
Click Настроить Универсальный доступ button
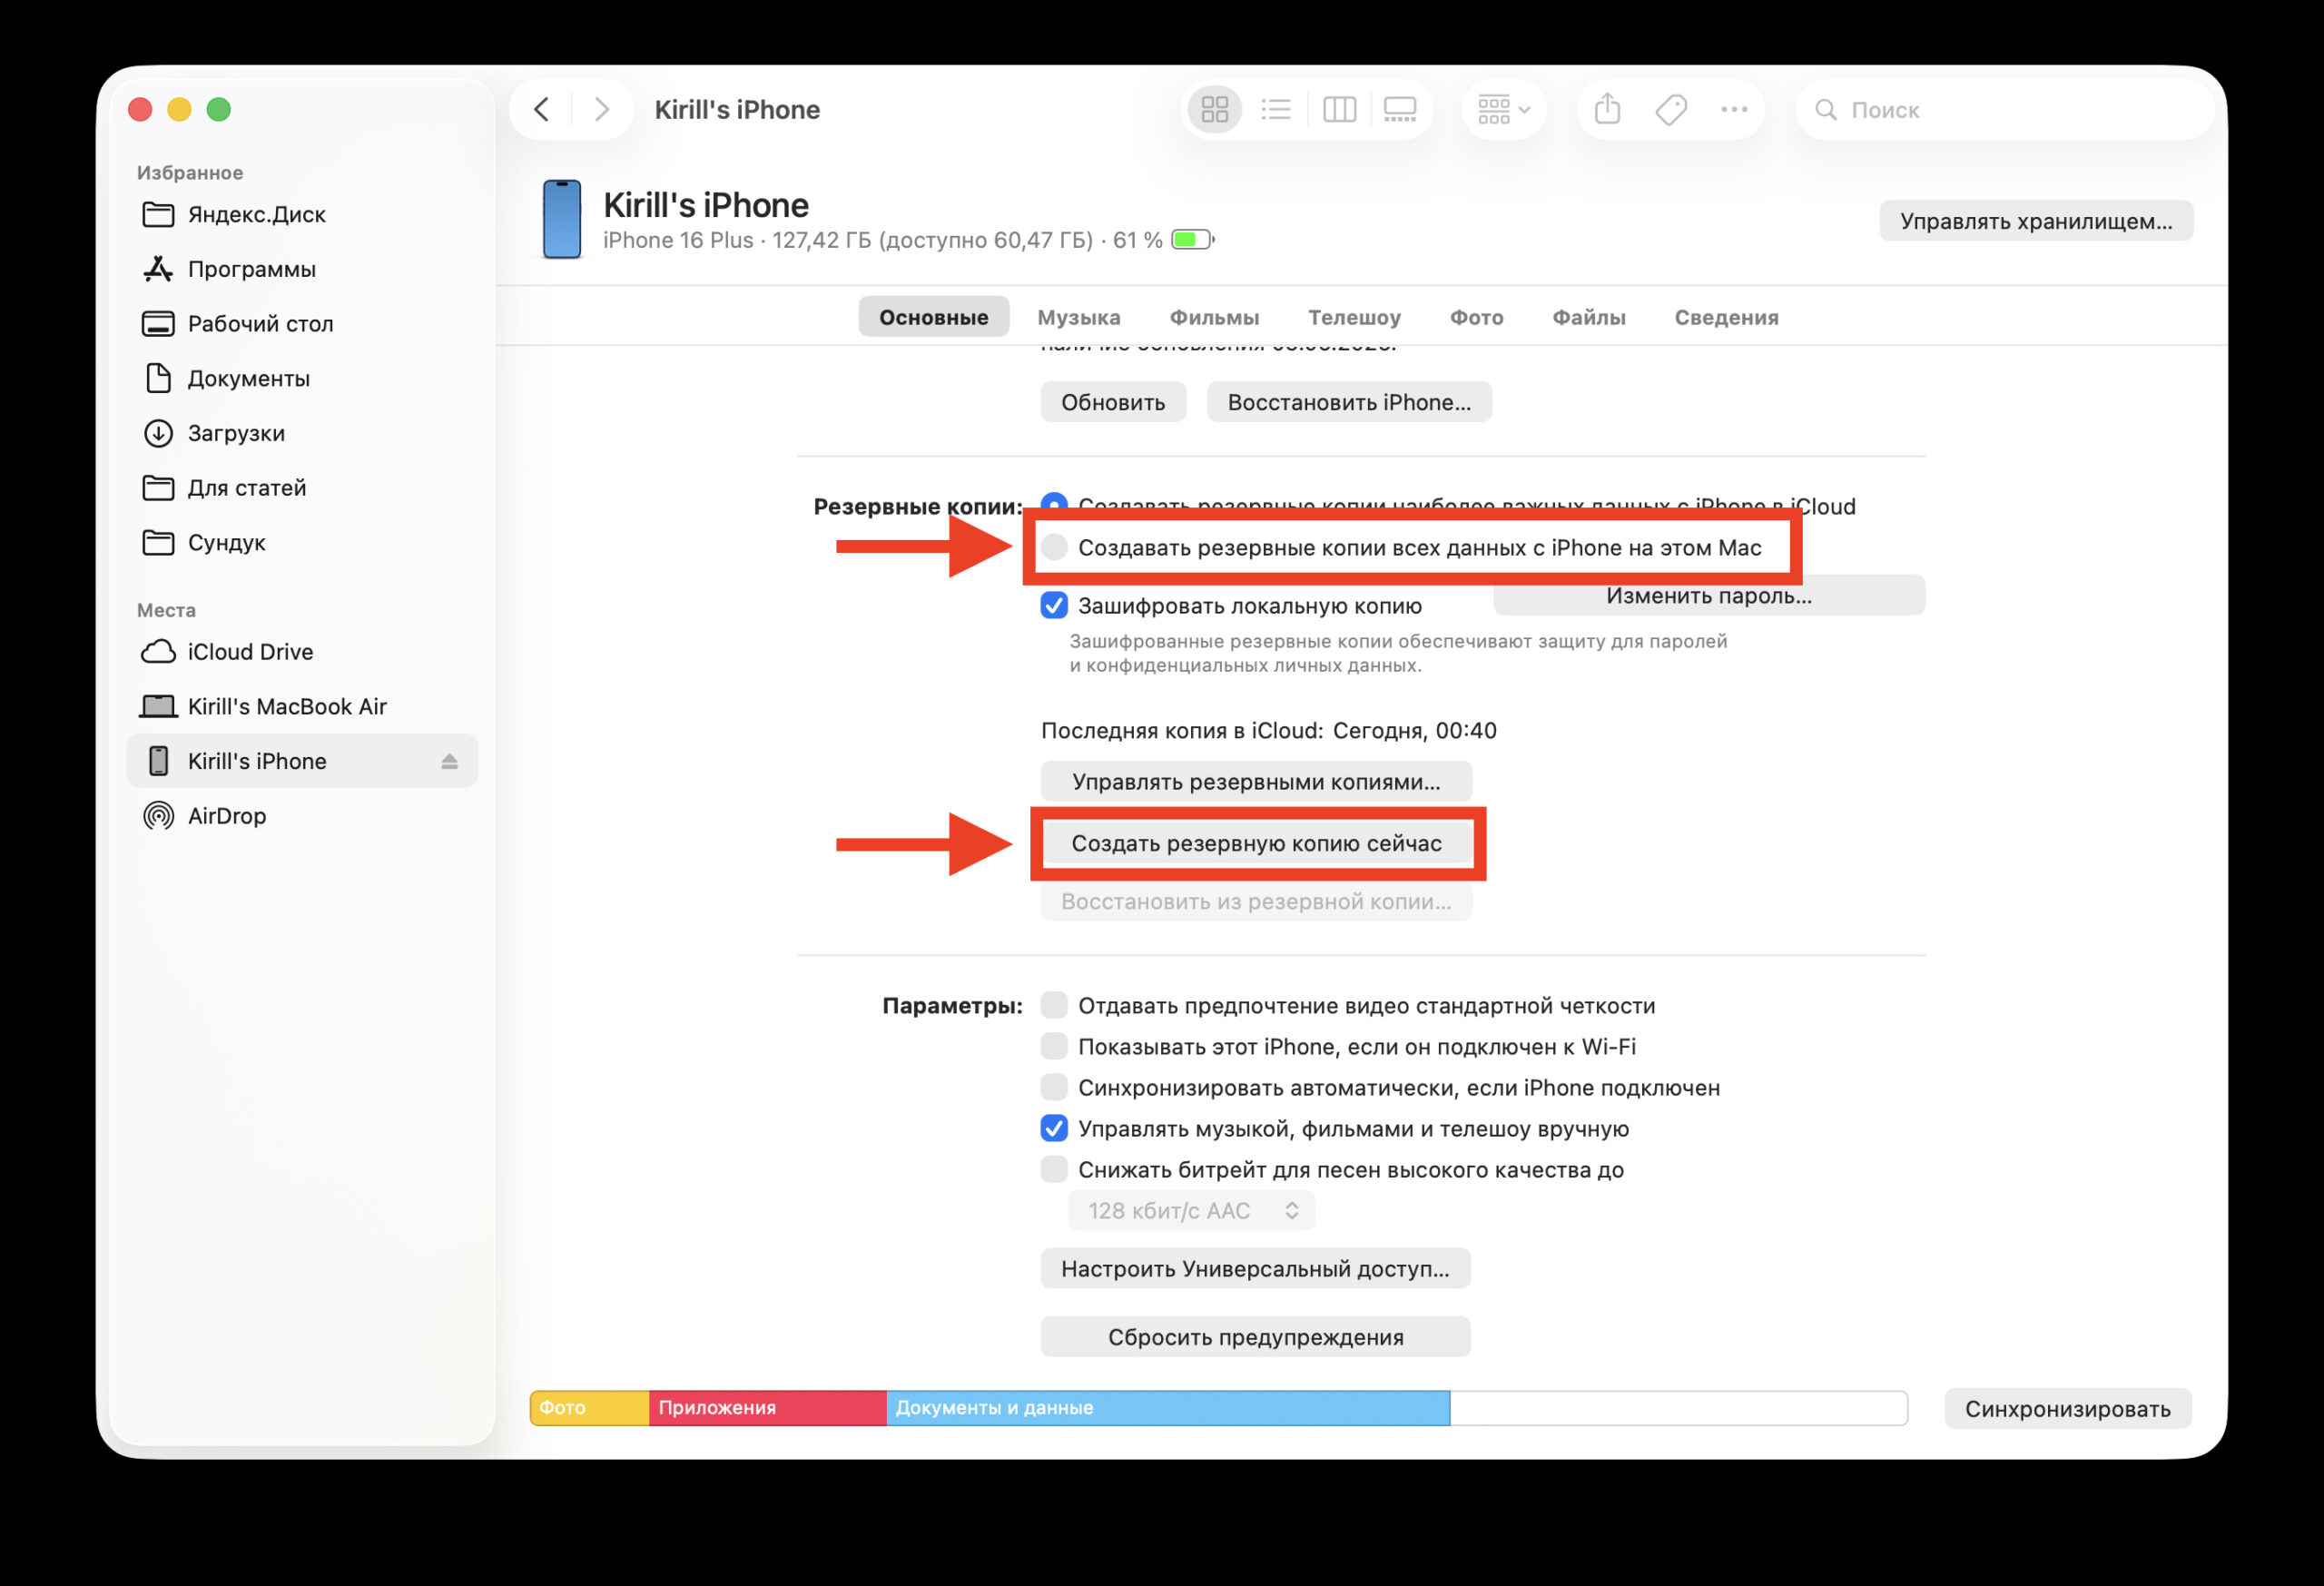point(1255,1268)
